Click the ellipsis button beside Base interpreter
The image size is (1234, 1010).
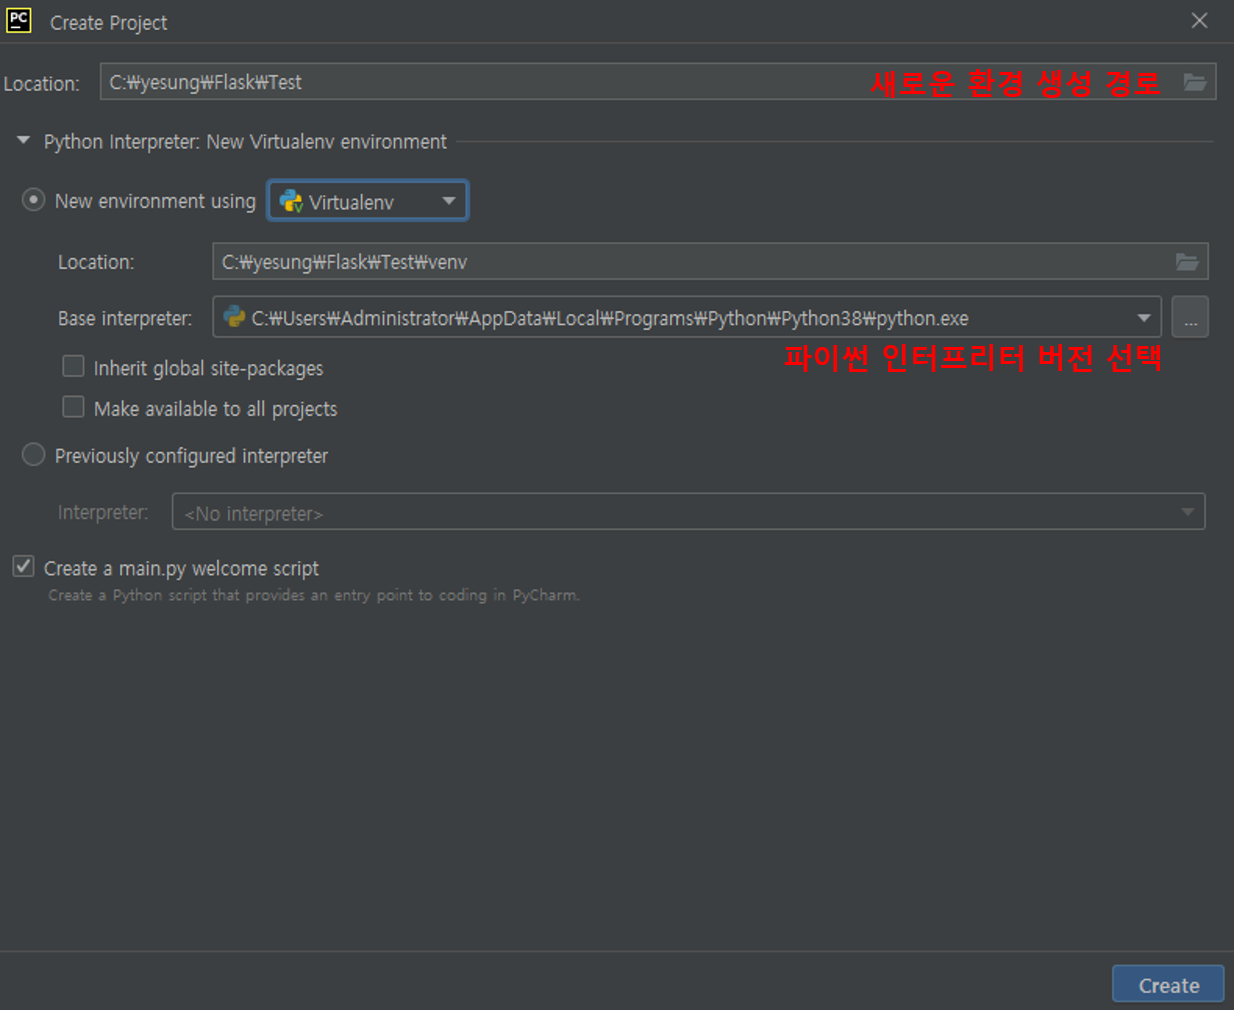coord(1190,318)
